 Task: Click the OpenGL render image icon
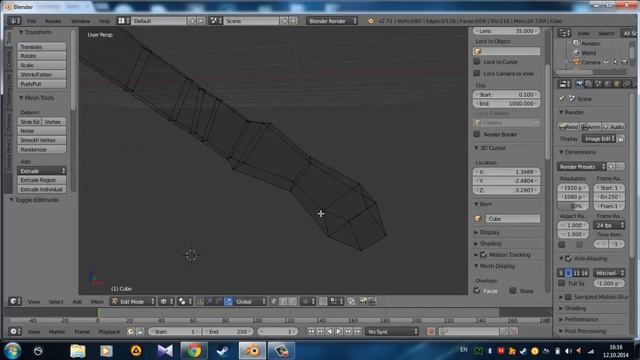coord(362,301)
